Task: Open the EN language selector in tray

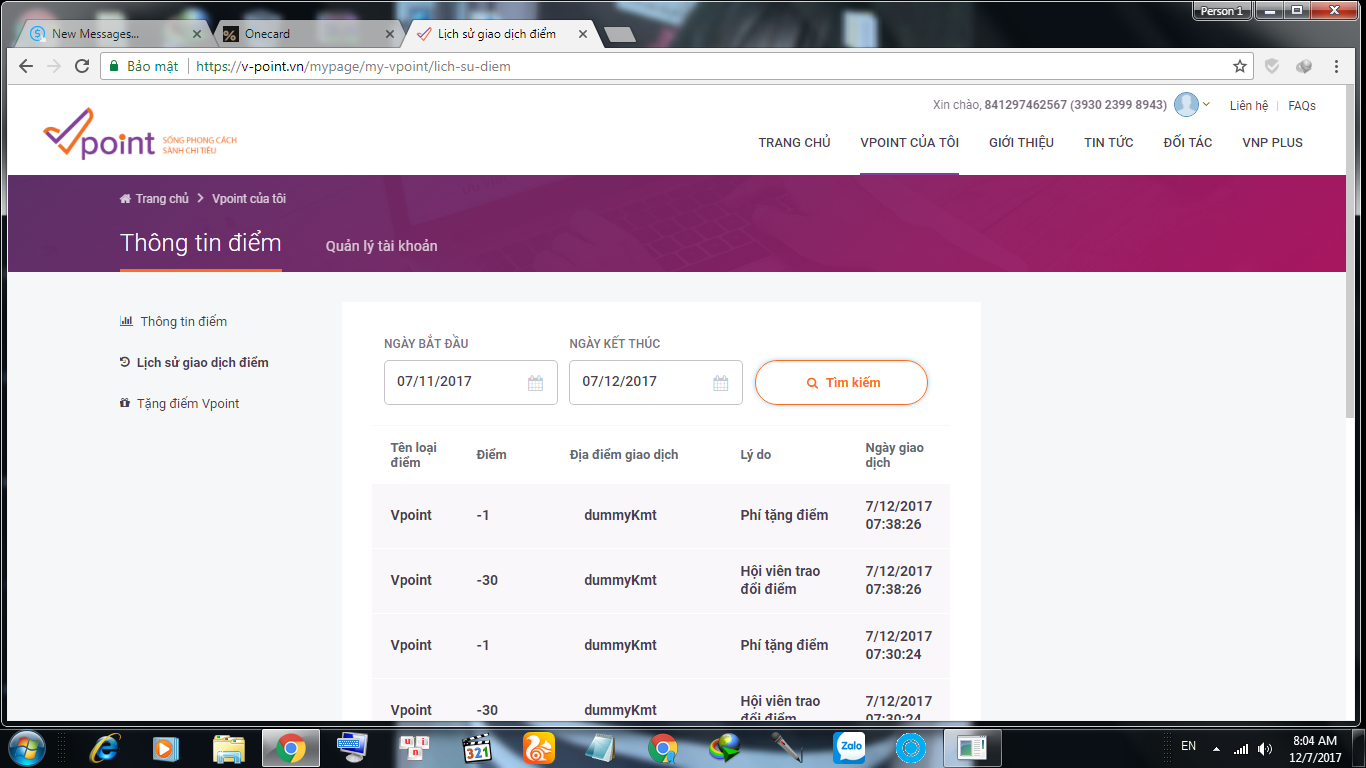Action: [1188, 746]
